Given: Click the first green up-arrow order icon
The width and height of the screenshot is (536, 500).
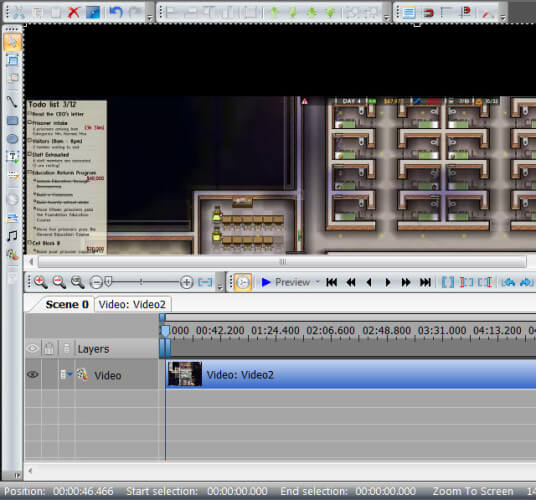Looking at the screenshot, I should (x=274, y=13).
